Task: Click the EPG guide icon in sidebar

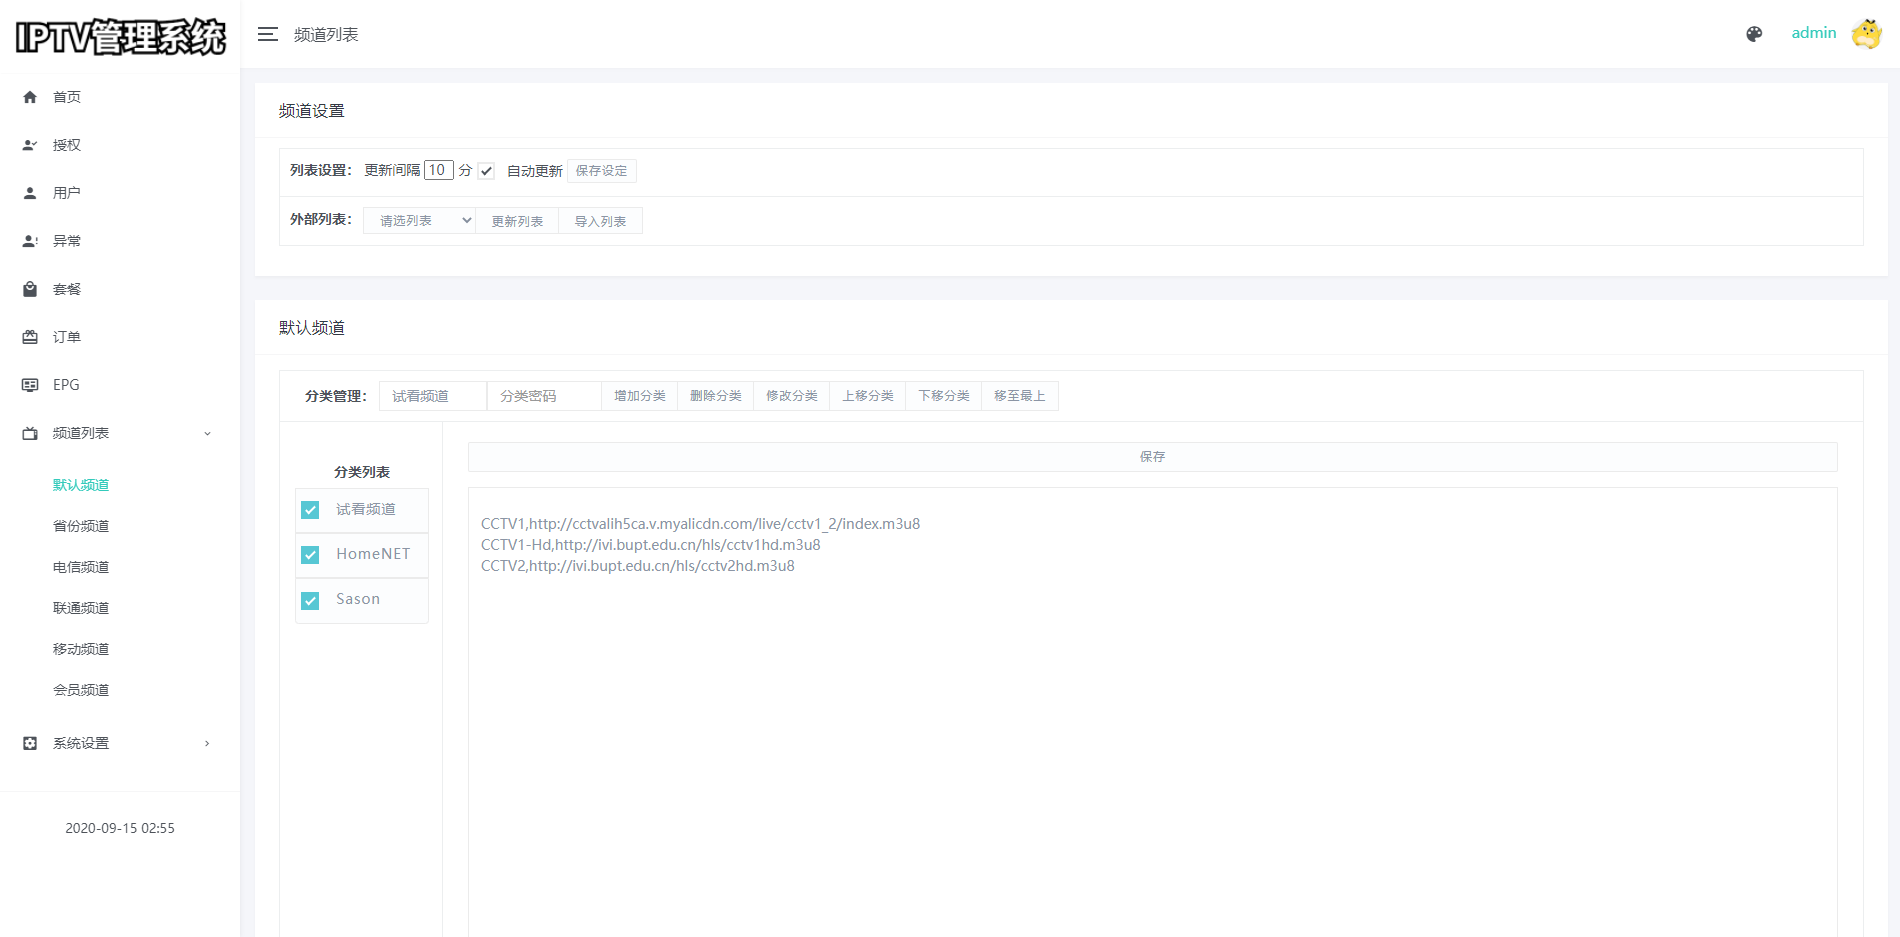Action: coord(30,385)
